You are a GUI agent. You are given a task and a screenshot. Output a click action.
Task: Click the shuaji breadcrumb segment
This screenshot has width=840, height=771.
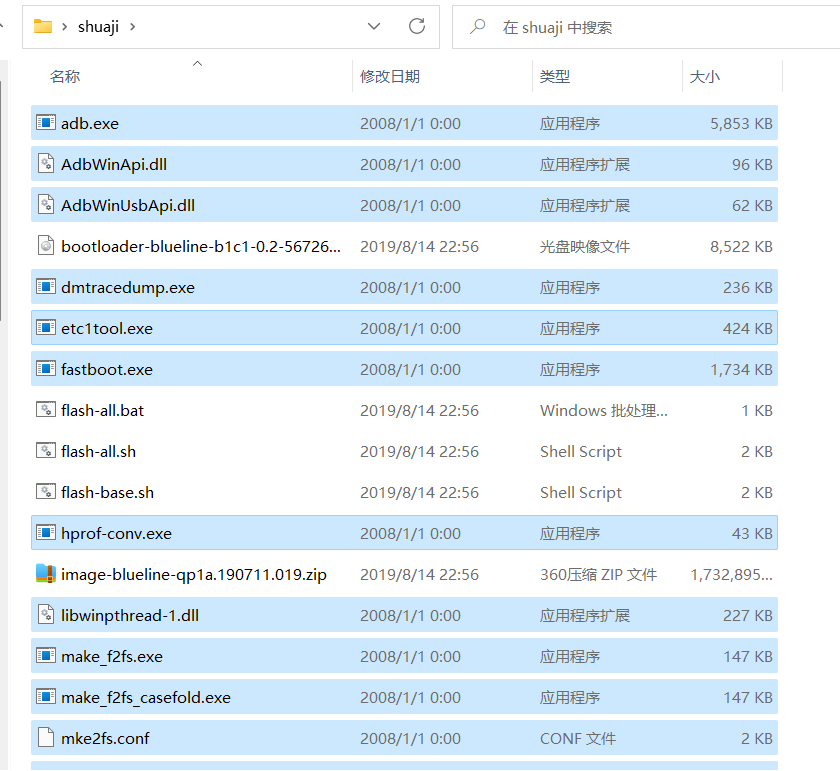(98, 27)
